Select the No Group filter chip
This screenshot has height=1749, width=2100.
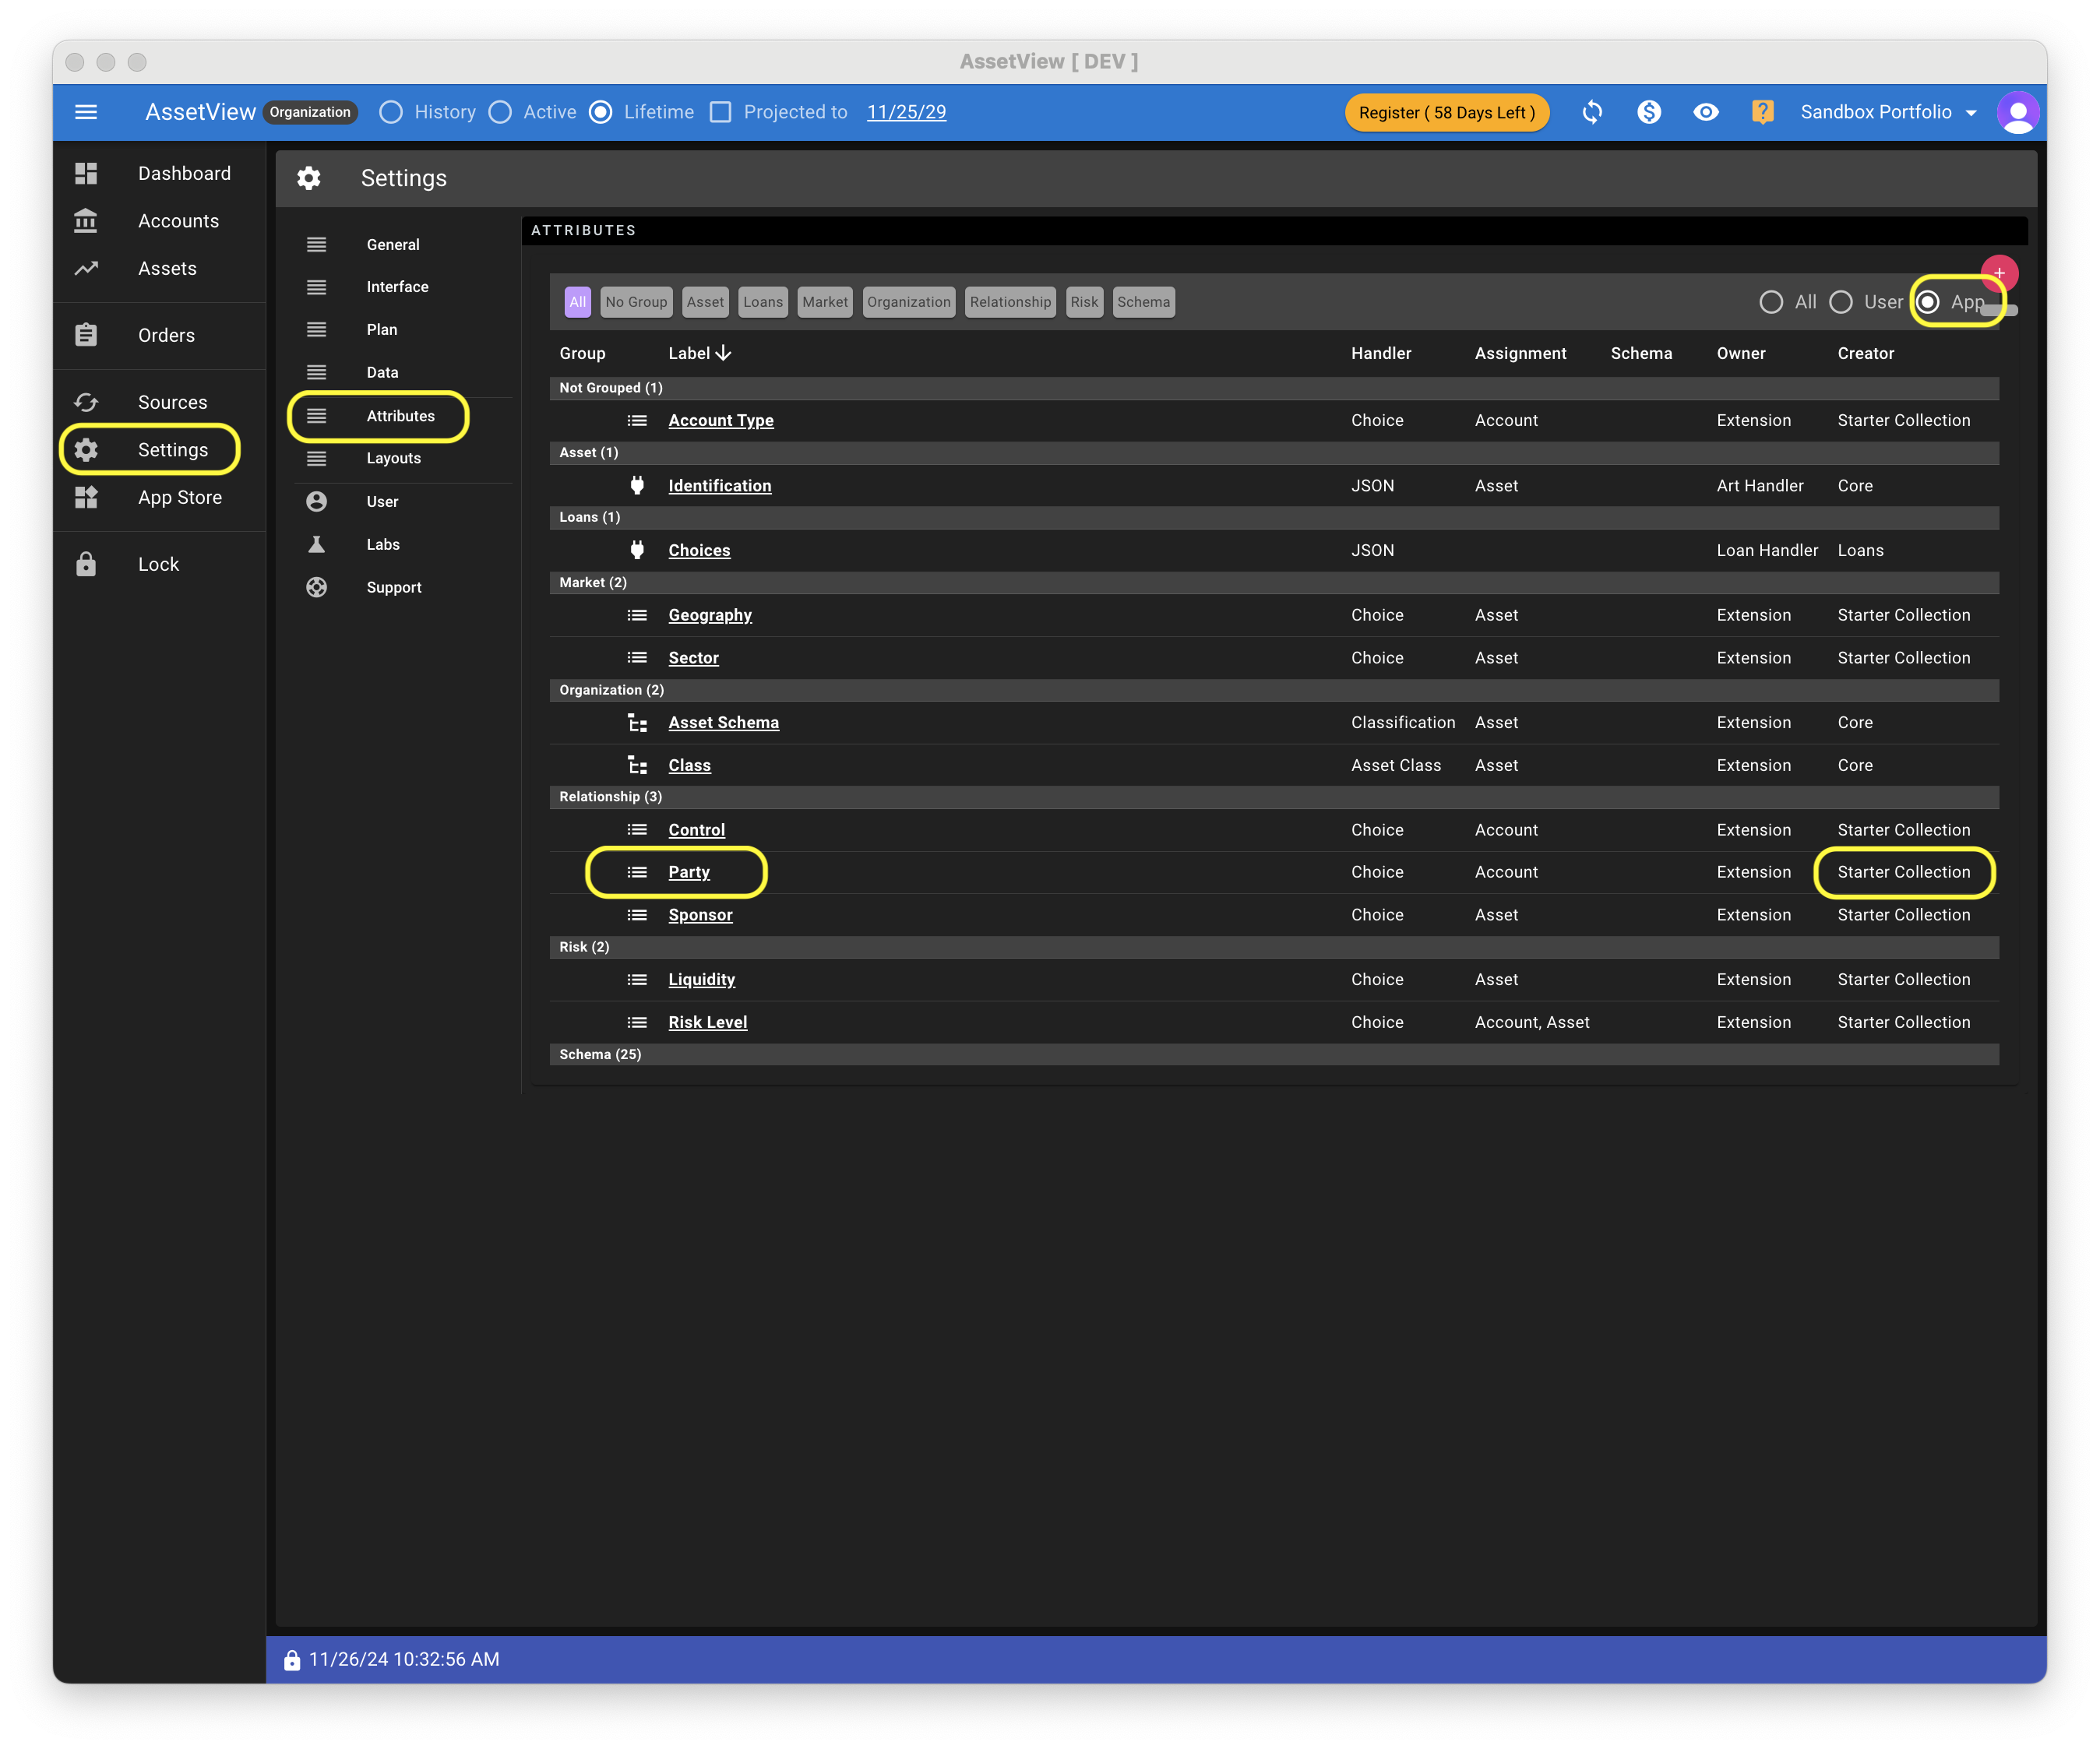click(x=636, y=302)
